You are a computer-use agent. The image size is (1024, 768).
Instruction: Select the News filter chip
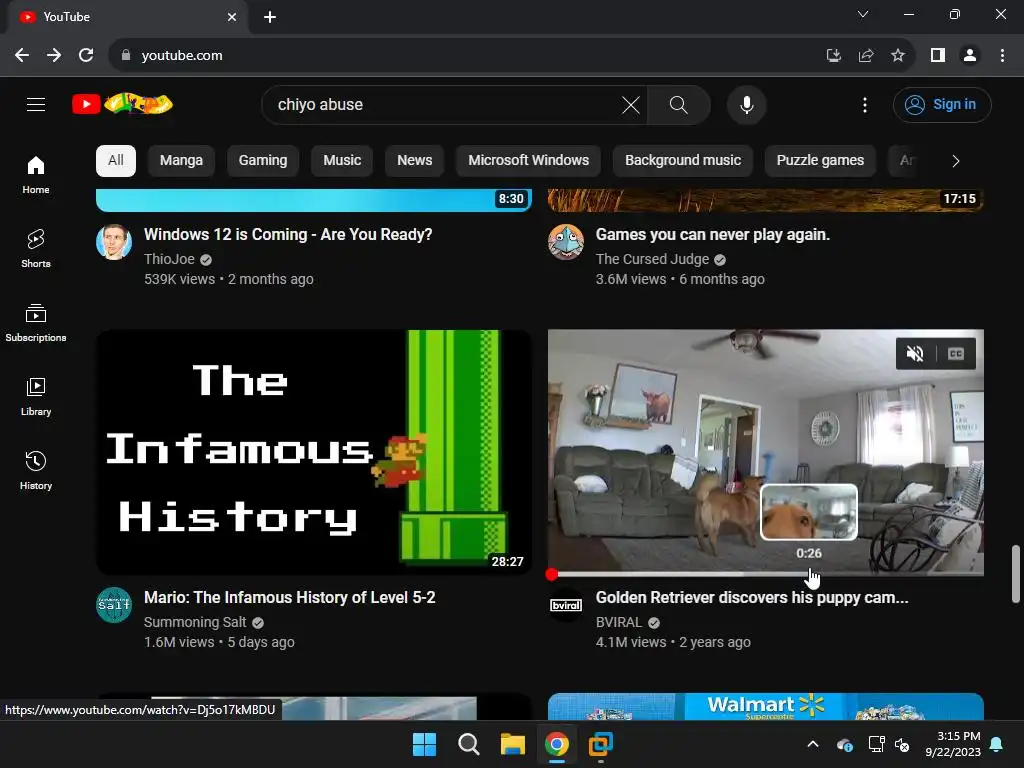tap(415, 161)
